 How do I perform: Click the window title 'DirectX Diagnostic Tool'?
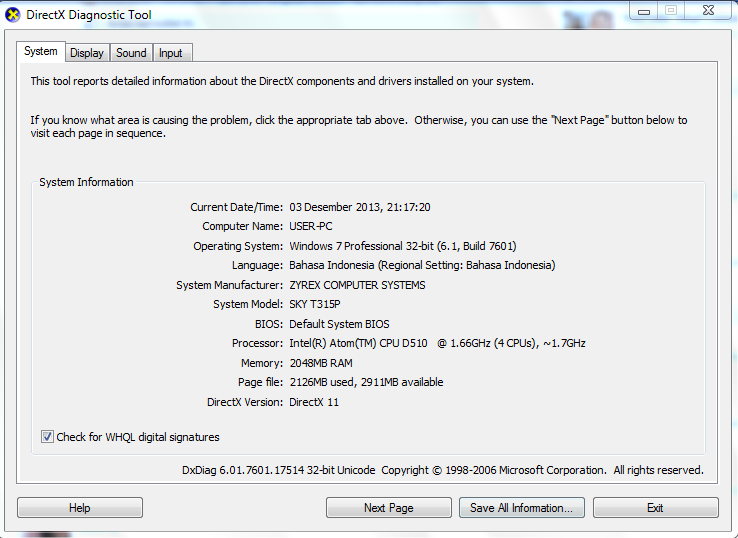coord(89,15)
